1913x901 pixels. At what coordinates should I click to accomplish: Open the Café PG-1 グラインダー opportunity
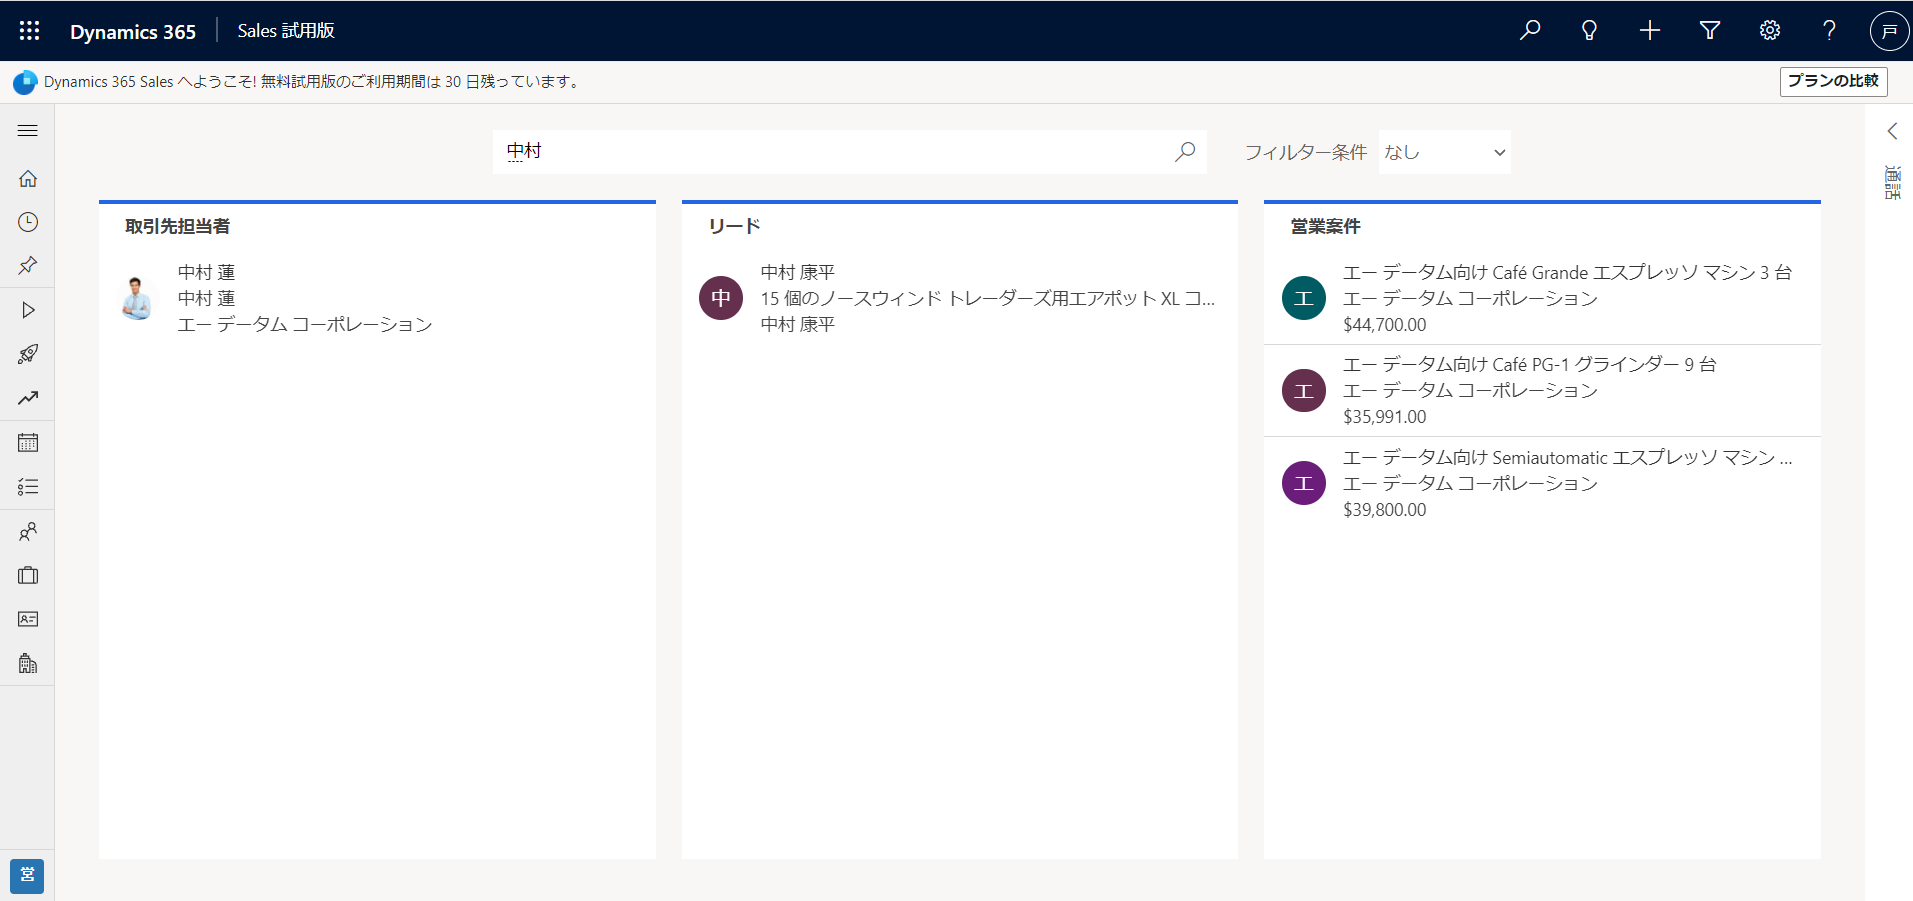(x=1542, y=391)
